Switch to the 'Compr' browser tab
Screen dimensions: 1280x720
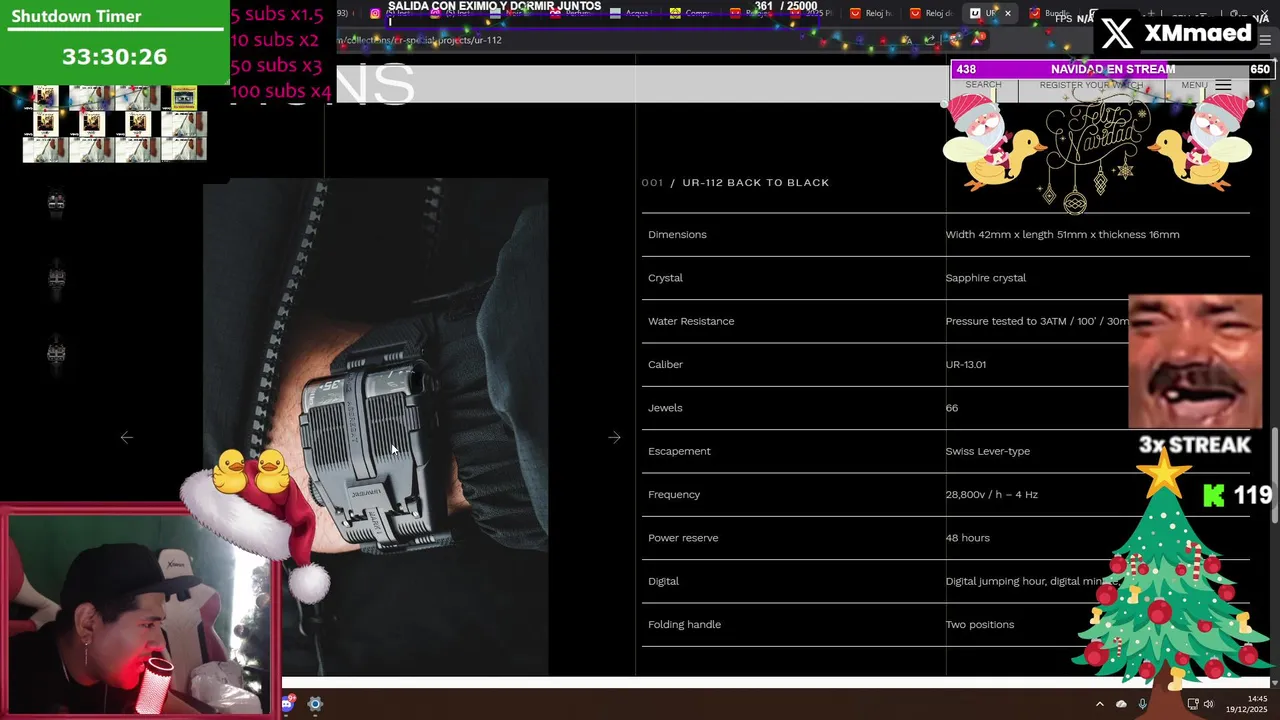tap(691, 14)
